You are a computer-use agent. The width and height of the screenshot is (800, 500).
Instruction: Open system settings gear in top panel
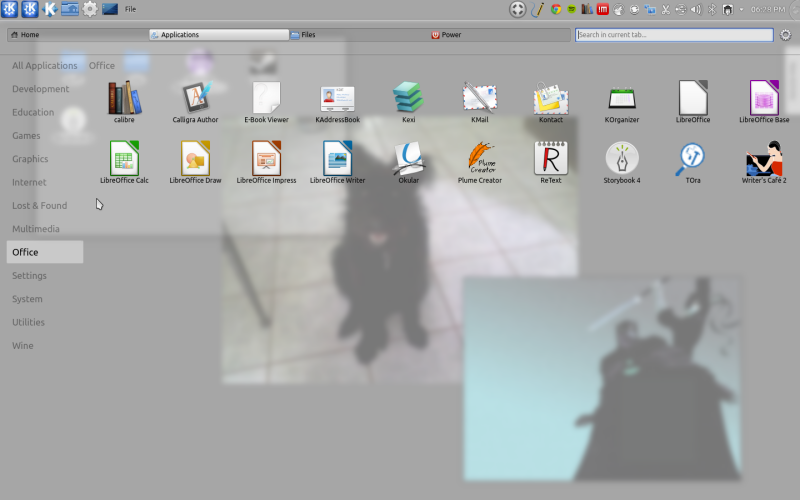click(90, 9)
